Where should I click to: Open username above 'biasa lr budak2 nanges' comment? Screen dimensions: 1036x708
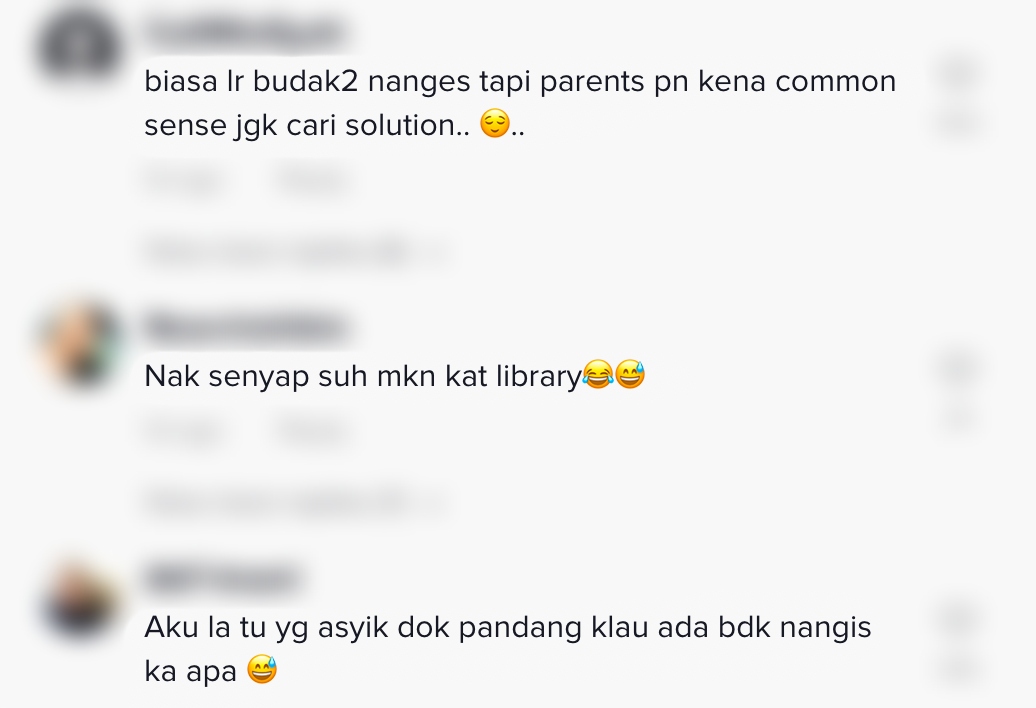point(246,34)
